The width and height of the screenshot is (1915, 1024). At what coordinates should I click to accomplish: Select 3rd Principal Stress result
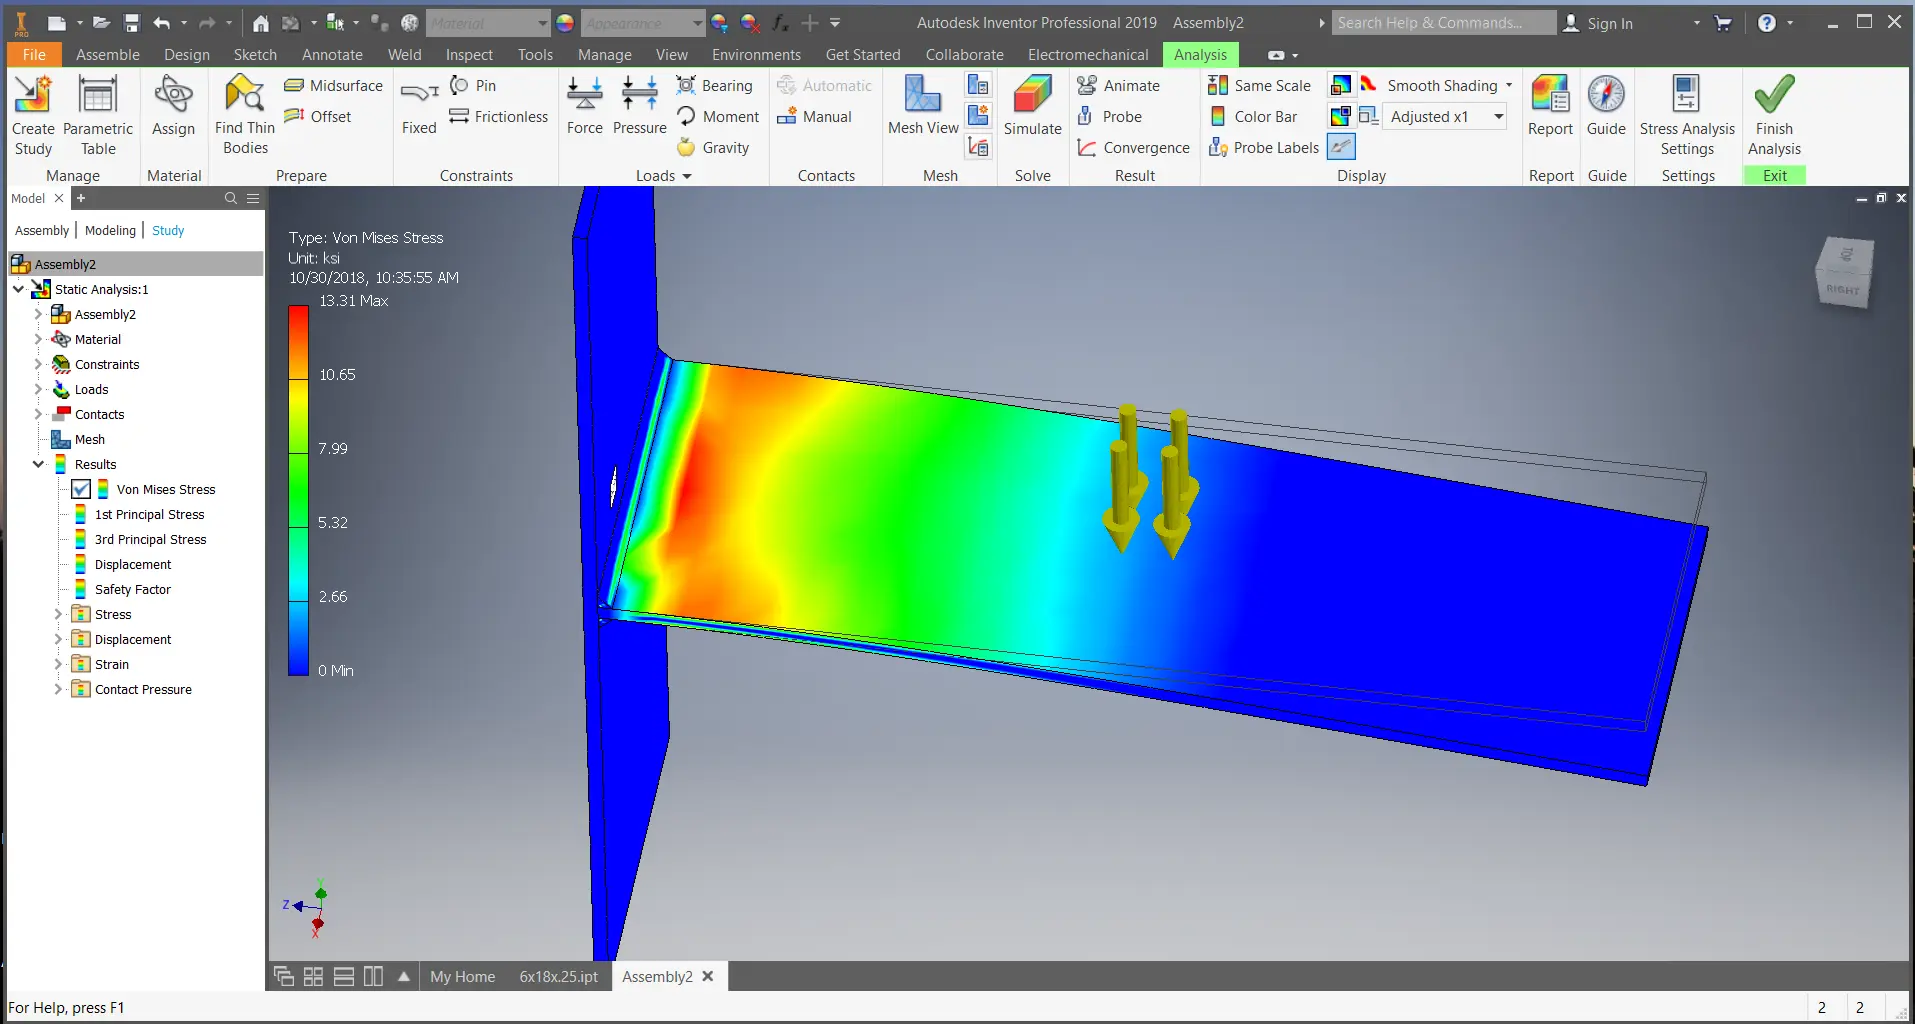click(x=150, y=539)
